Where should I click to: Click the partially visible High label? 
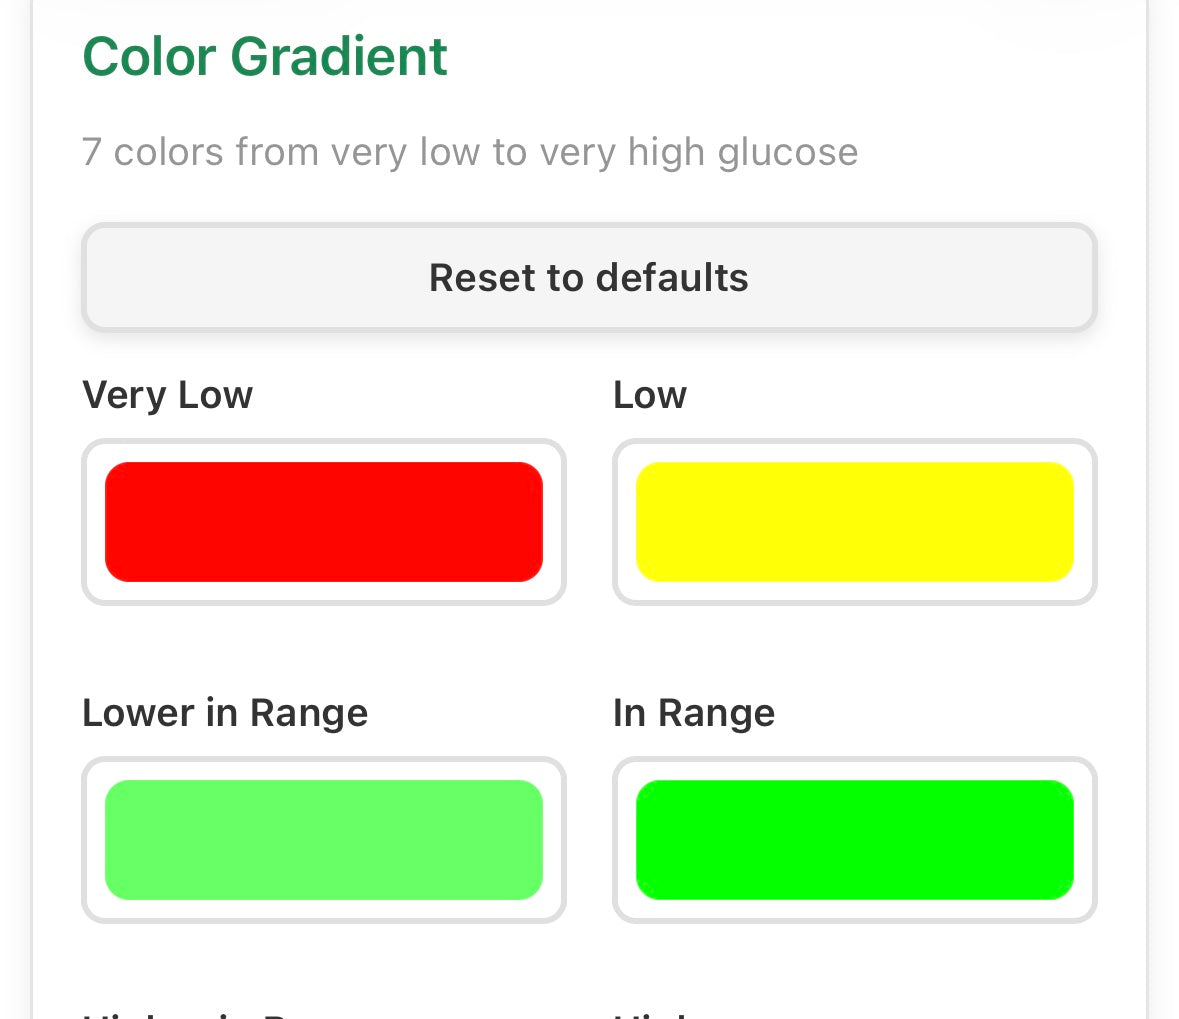650,1012
